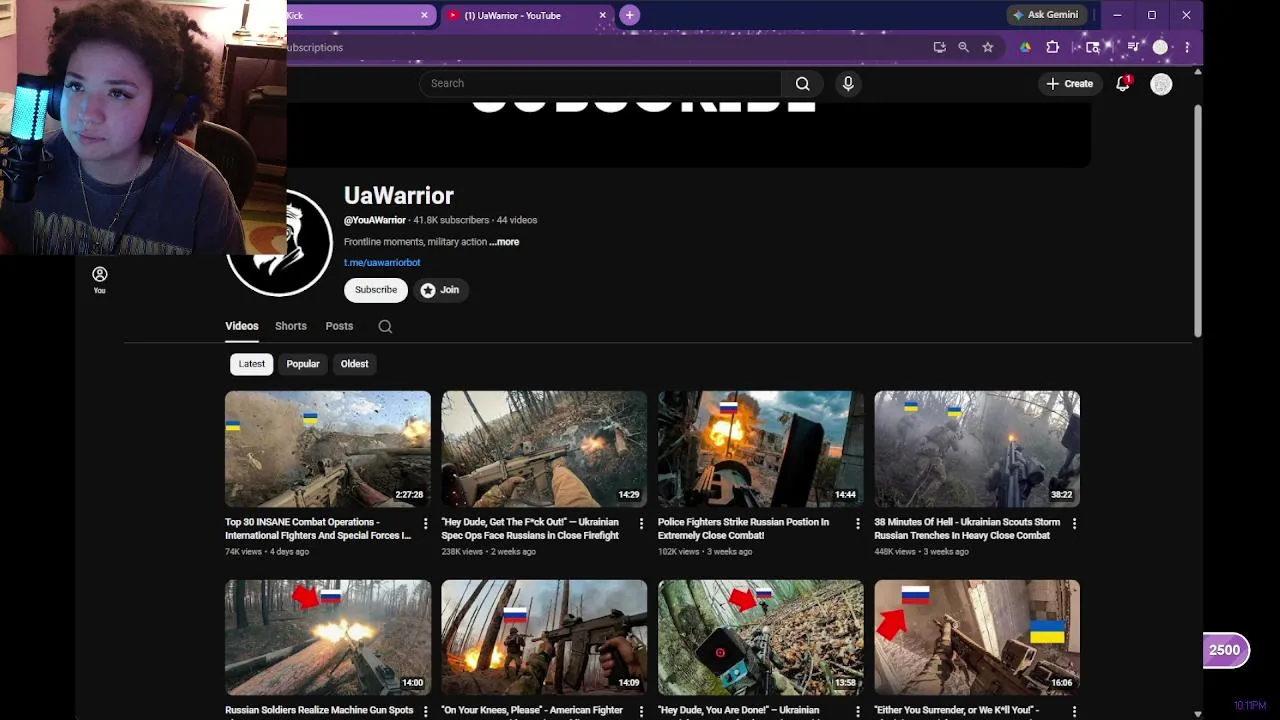Screen dimensions: 1280x720
Task: Open Chrome three-dot menu
Action: coord(1187,47)
